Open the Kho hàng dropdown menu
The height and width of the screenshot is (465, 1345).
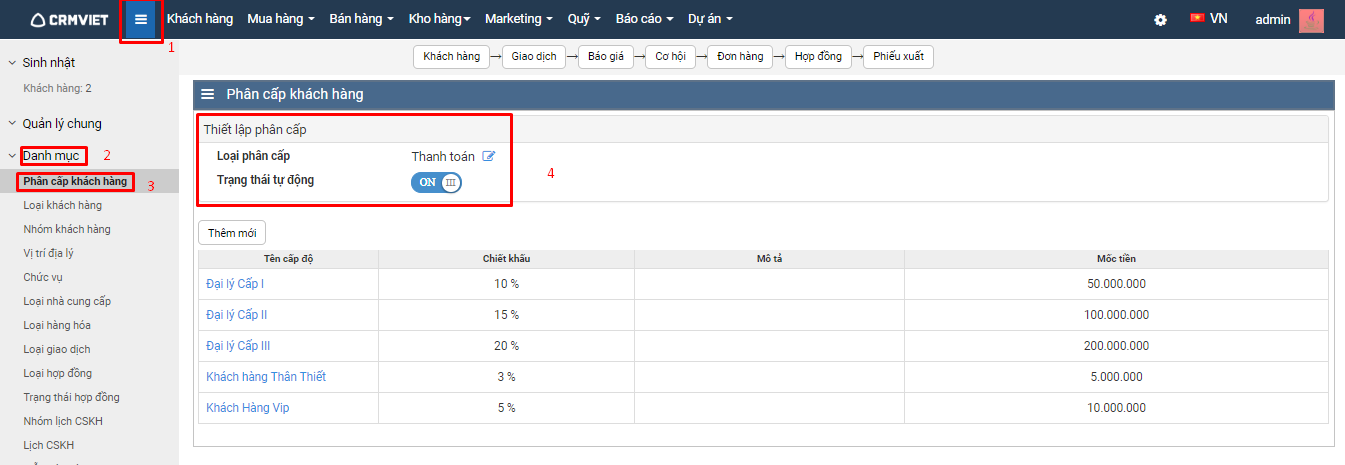[x=439, y=19]
